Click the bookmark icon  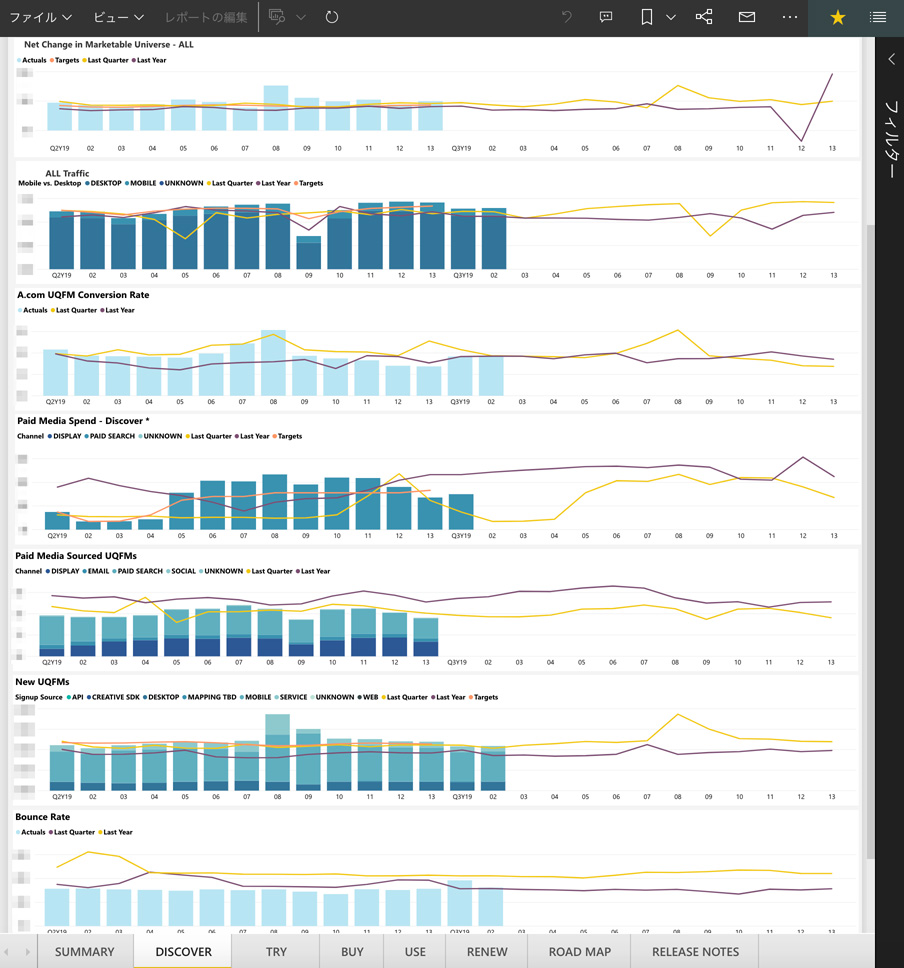click(647, 17)
